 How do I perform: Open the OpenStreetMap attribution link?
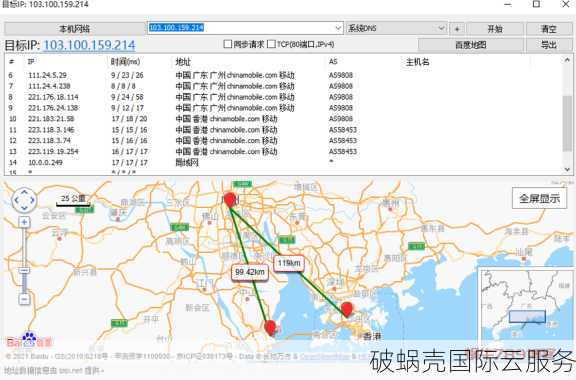(x=324, y=356)
